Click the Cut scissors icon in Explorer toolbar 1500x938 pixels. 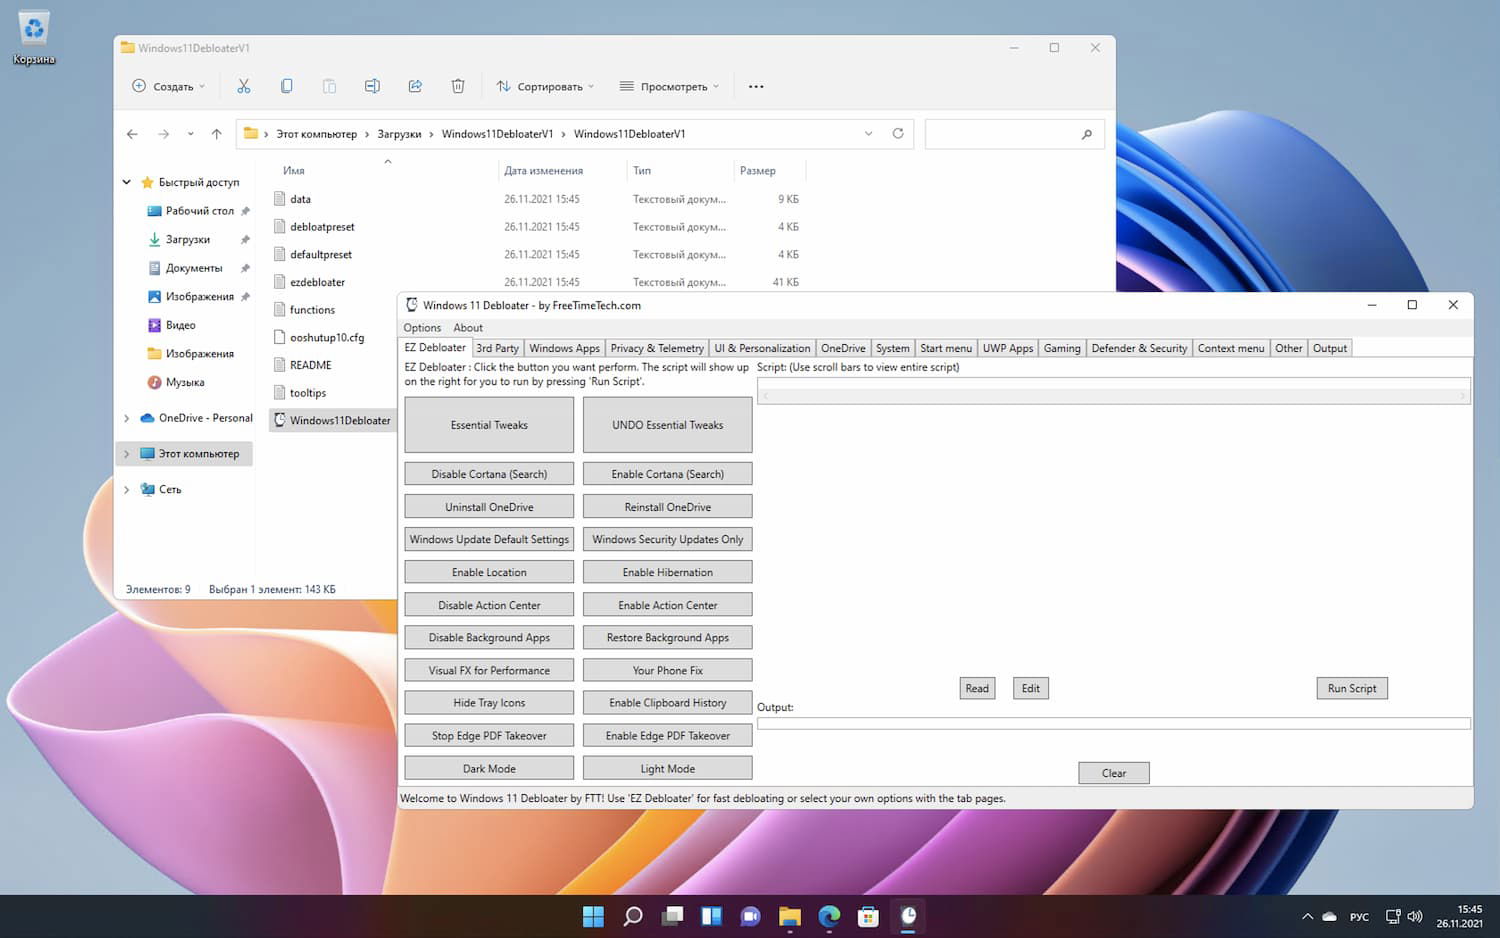[243, 86]
